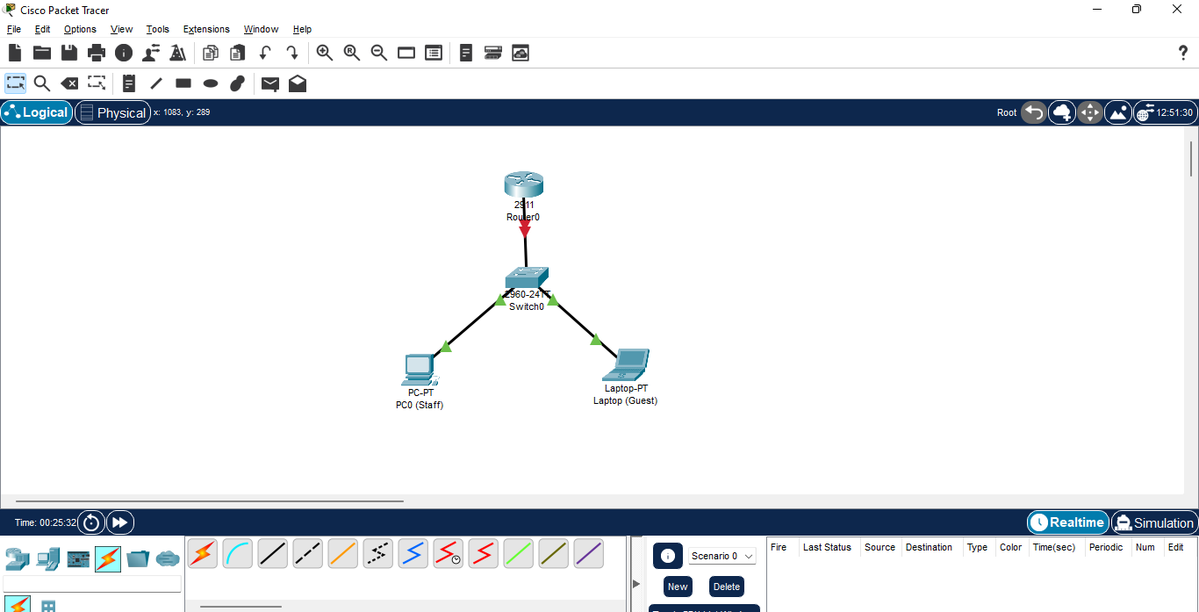Viewport: 1199px width, 612px height.
Task: Switch back to Realtime mode
Action: coord(1067,522)
